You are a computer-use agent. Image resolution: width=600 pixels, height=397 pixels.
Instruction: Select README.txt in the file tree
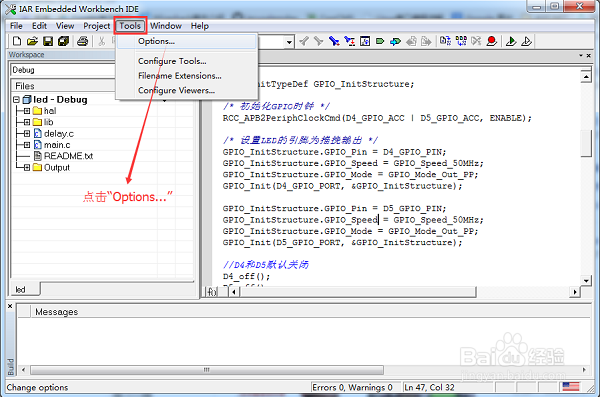coord(68,156)
